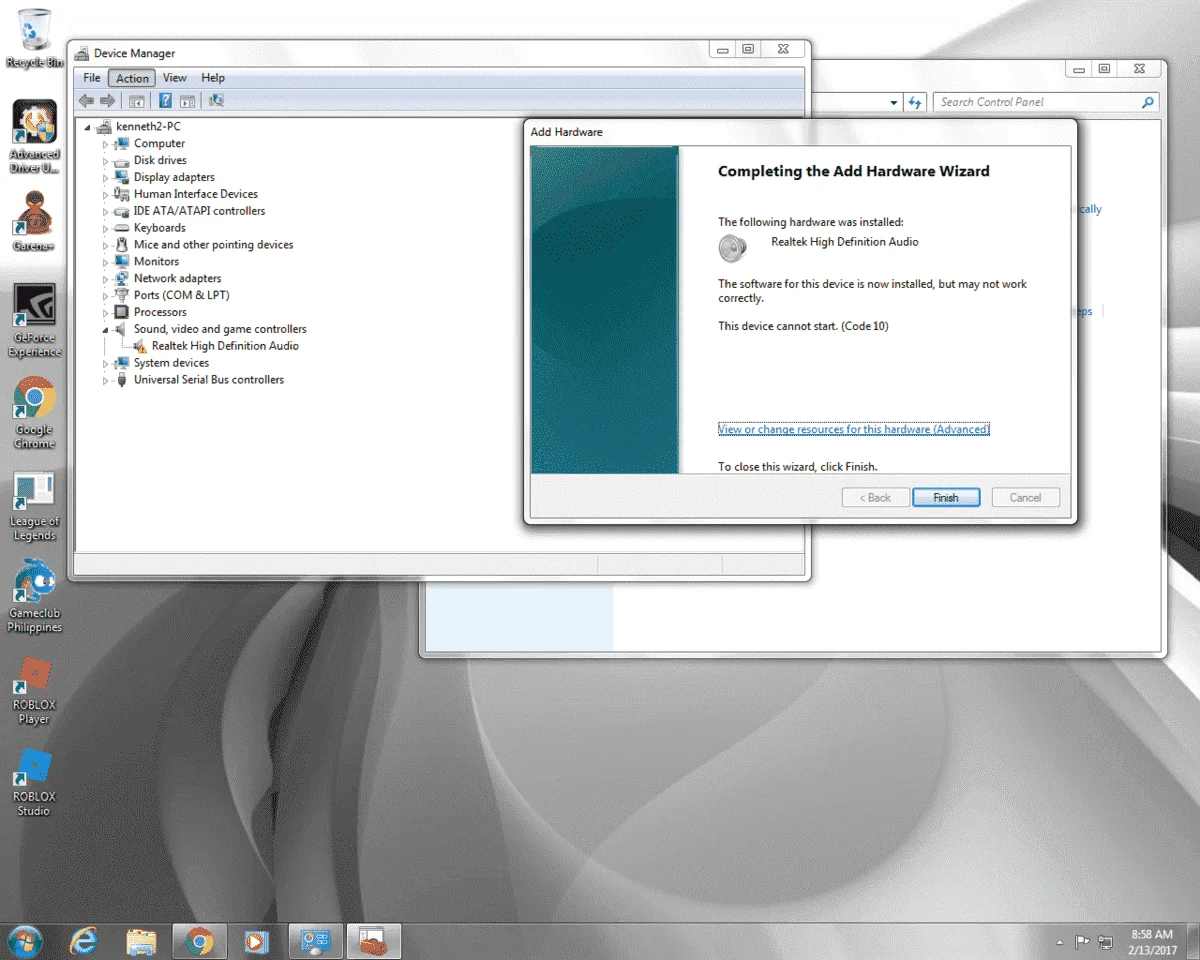Image resolution: width=1200 pixels, height=960 pixels.
Task: Click Finish in the Add Hardware wizard
Action: 946,498
